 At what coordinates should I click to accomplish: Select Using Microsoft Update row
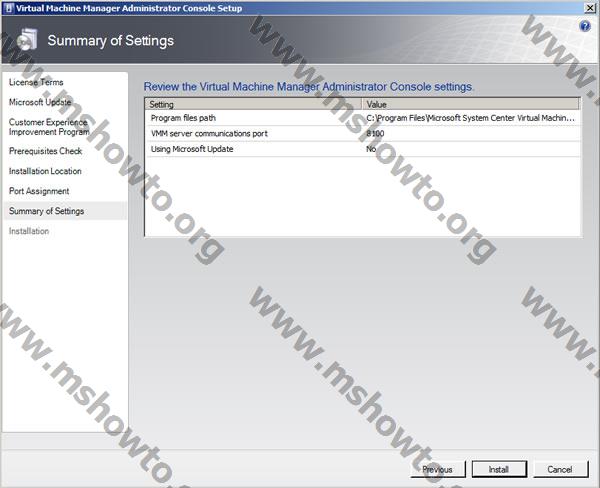coord(363,149)
